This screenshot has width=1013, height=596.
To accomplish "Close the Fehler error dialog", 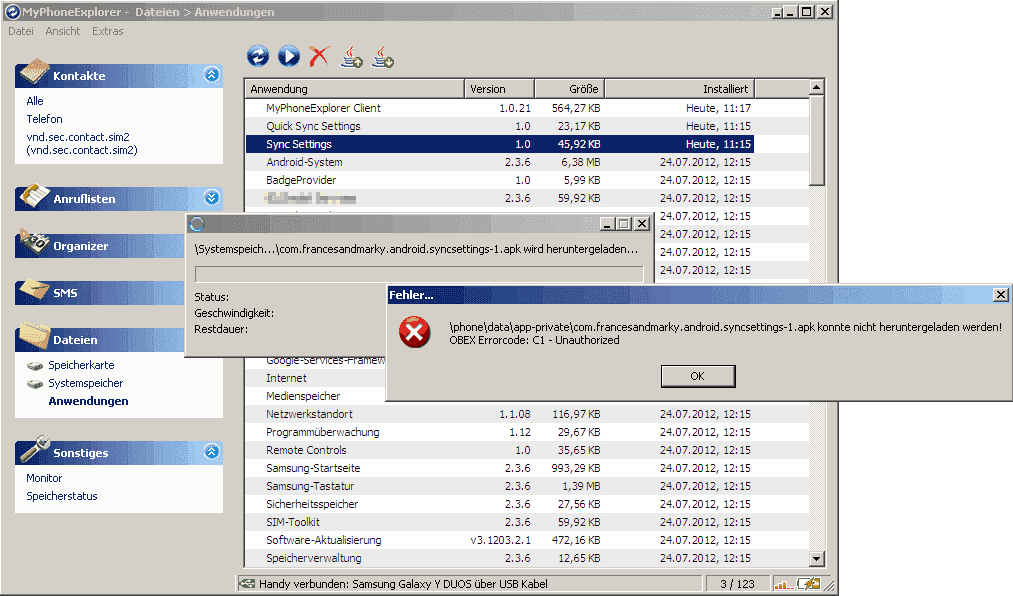I will click(x=1001, y=294).
